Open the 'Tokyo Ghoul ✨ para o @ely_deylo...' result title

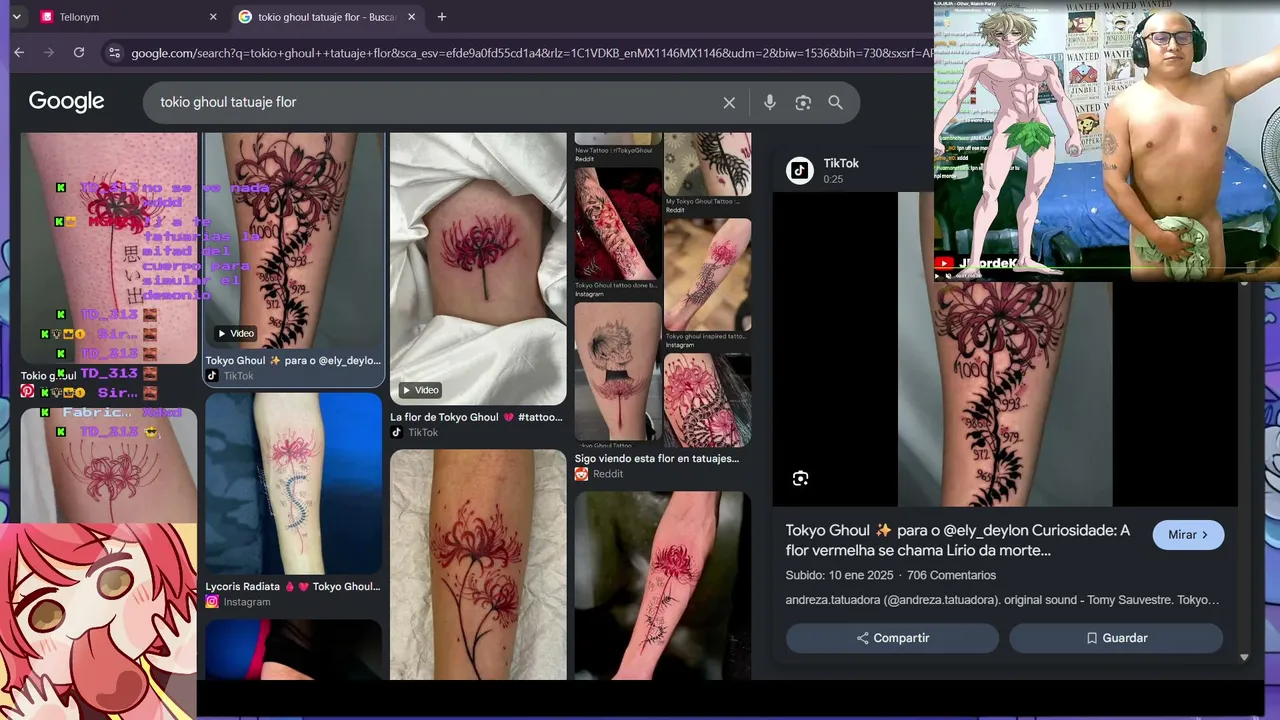tap(294, 360)
